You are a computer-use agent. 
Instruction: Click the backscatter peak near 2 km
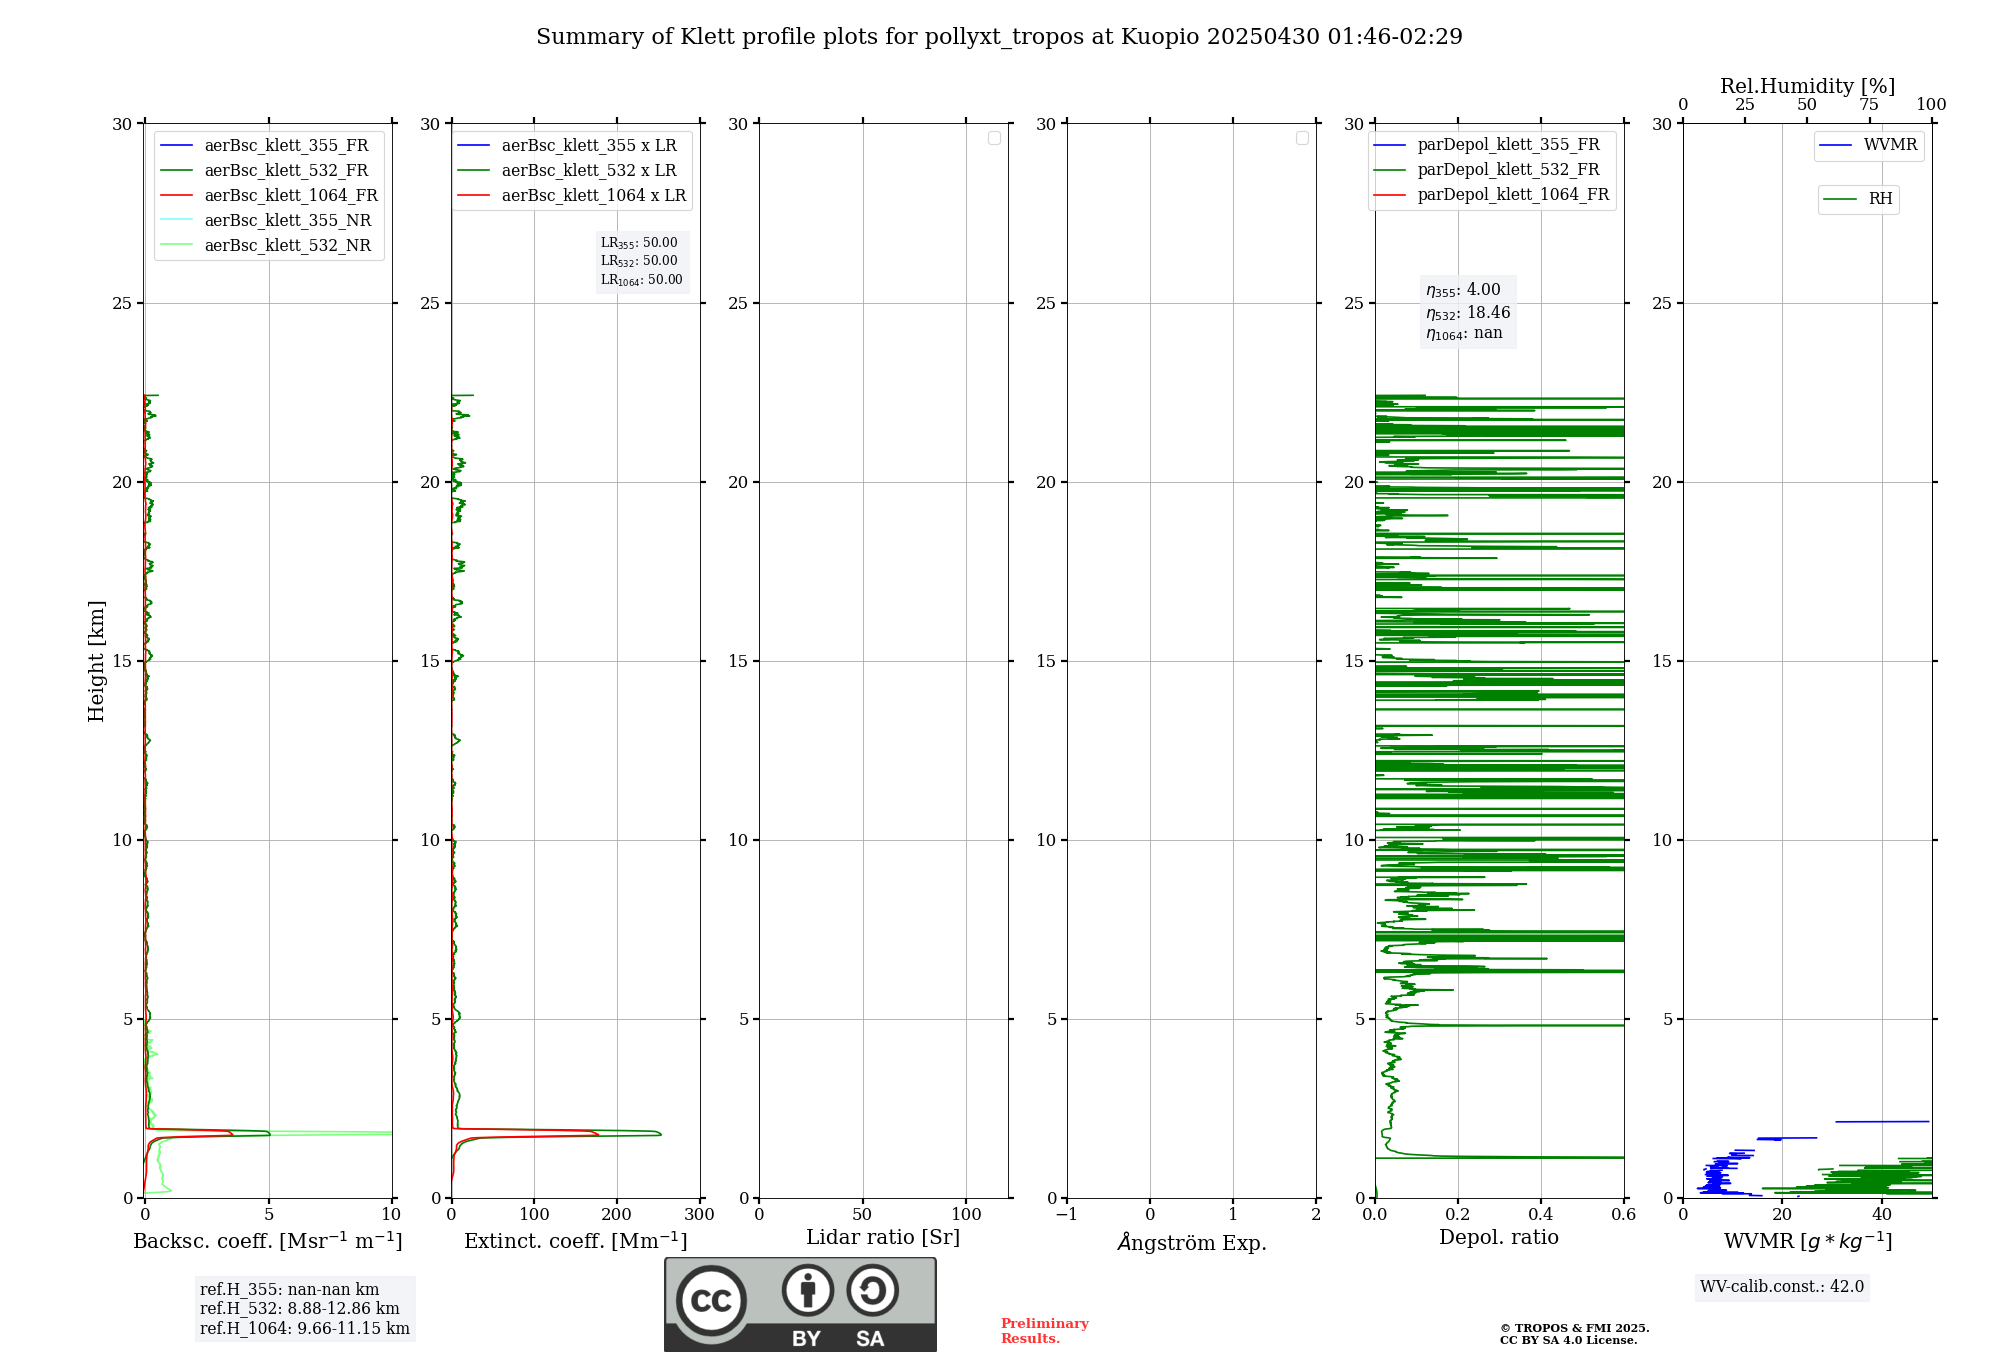coord(268,1133)
